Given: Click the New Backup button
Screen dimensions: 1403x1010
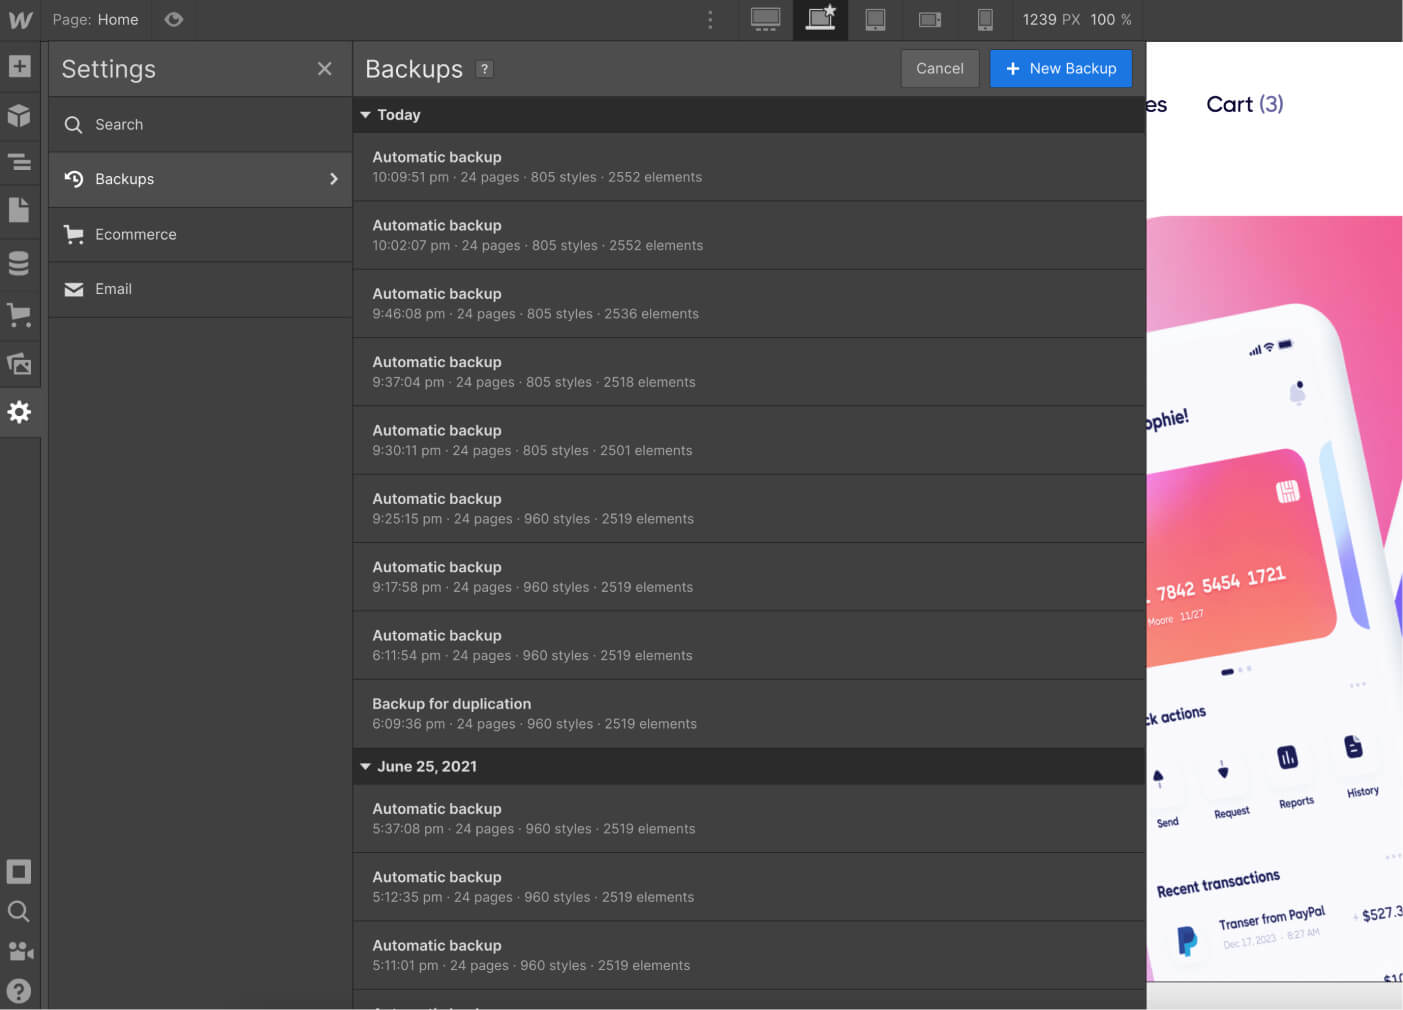Looking at the screenshot, I should point(1061,68).
